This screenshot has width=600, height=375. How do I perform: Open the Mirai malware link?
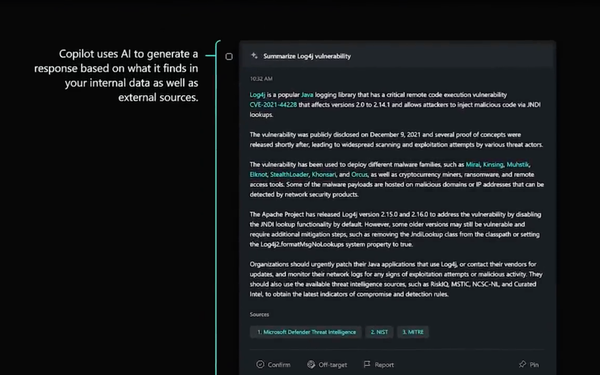[x=473, y=165]
